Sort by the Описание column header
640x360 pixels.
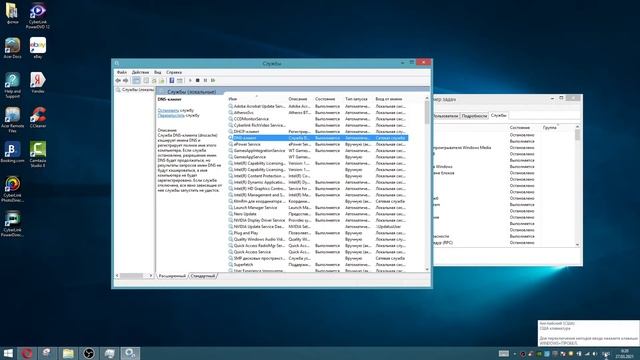point(298,99)
